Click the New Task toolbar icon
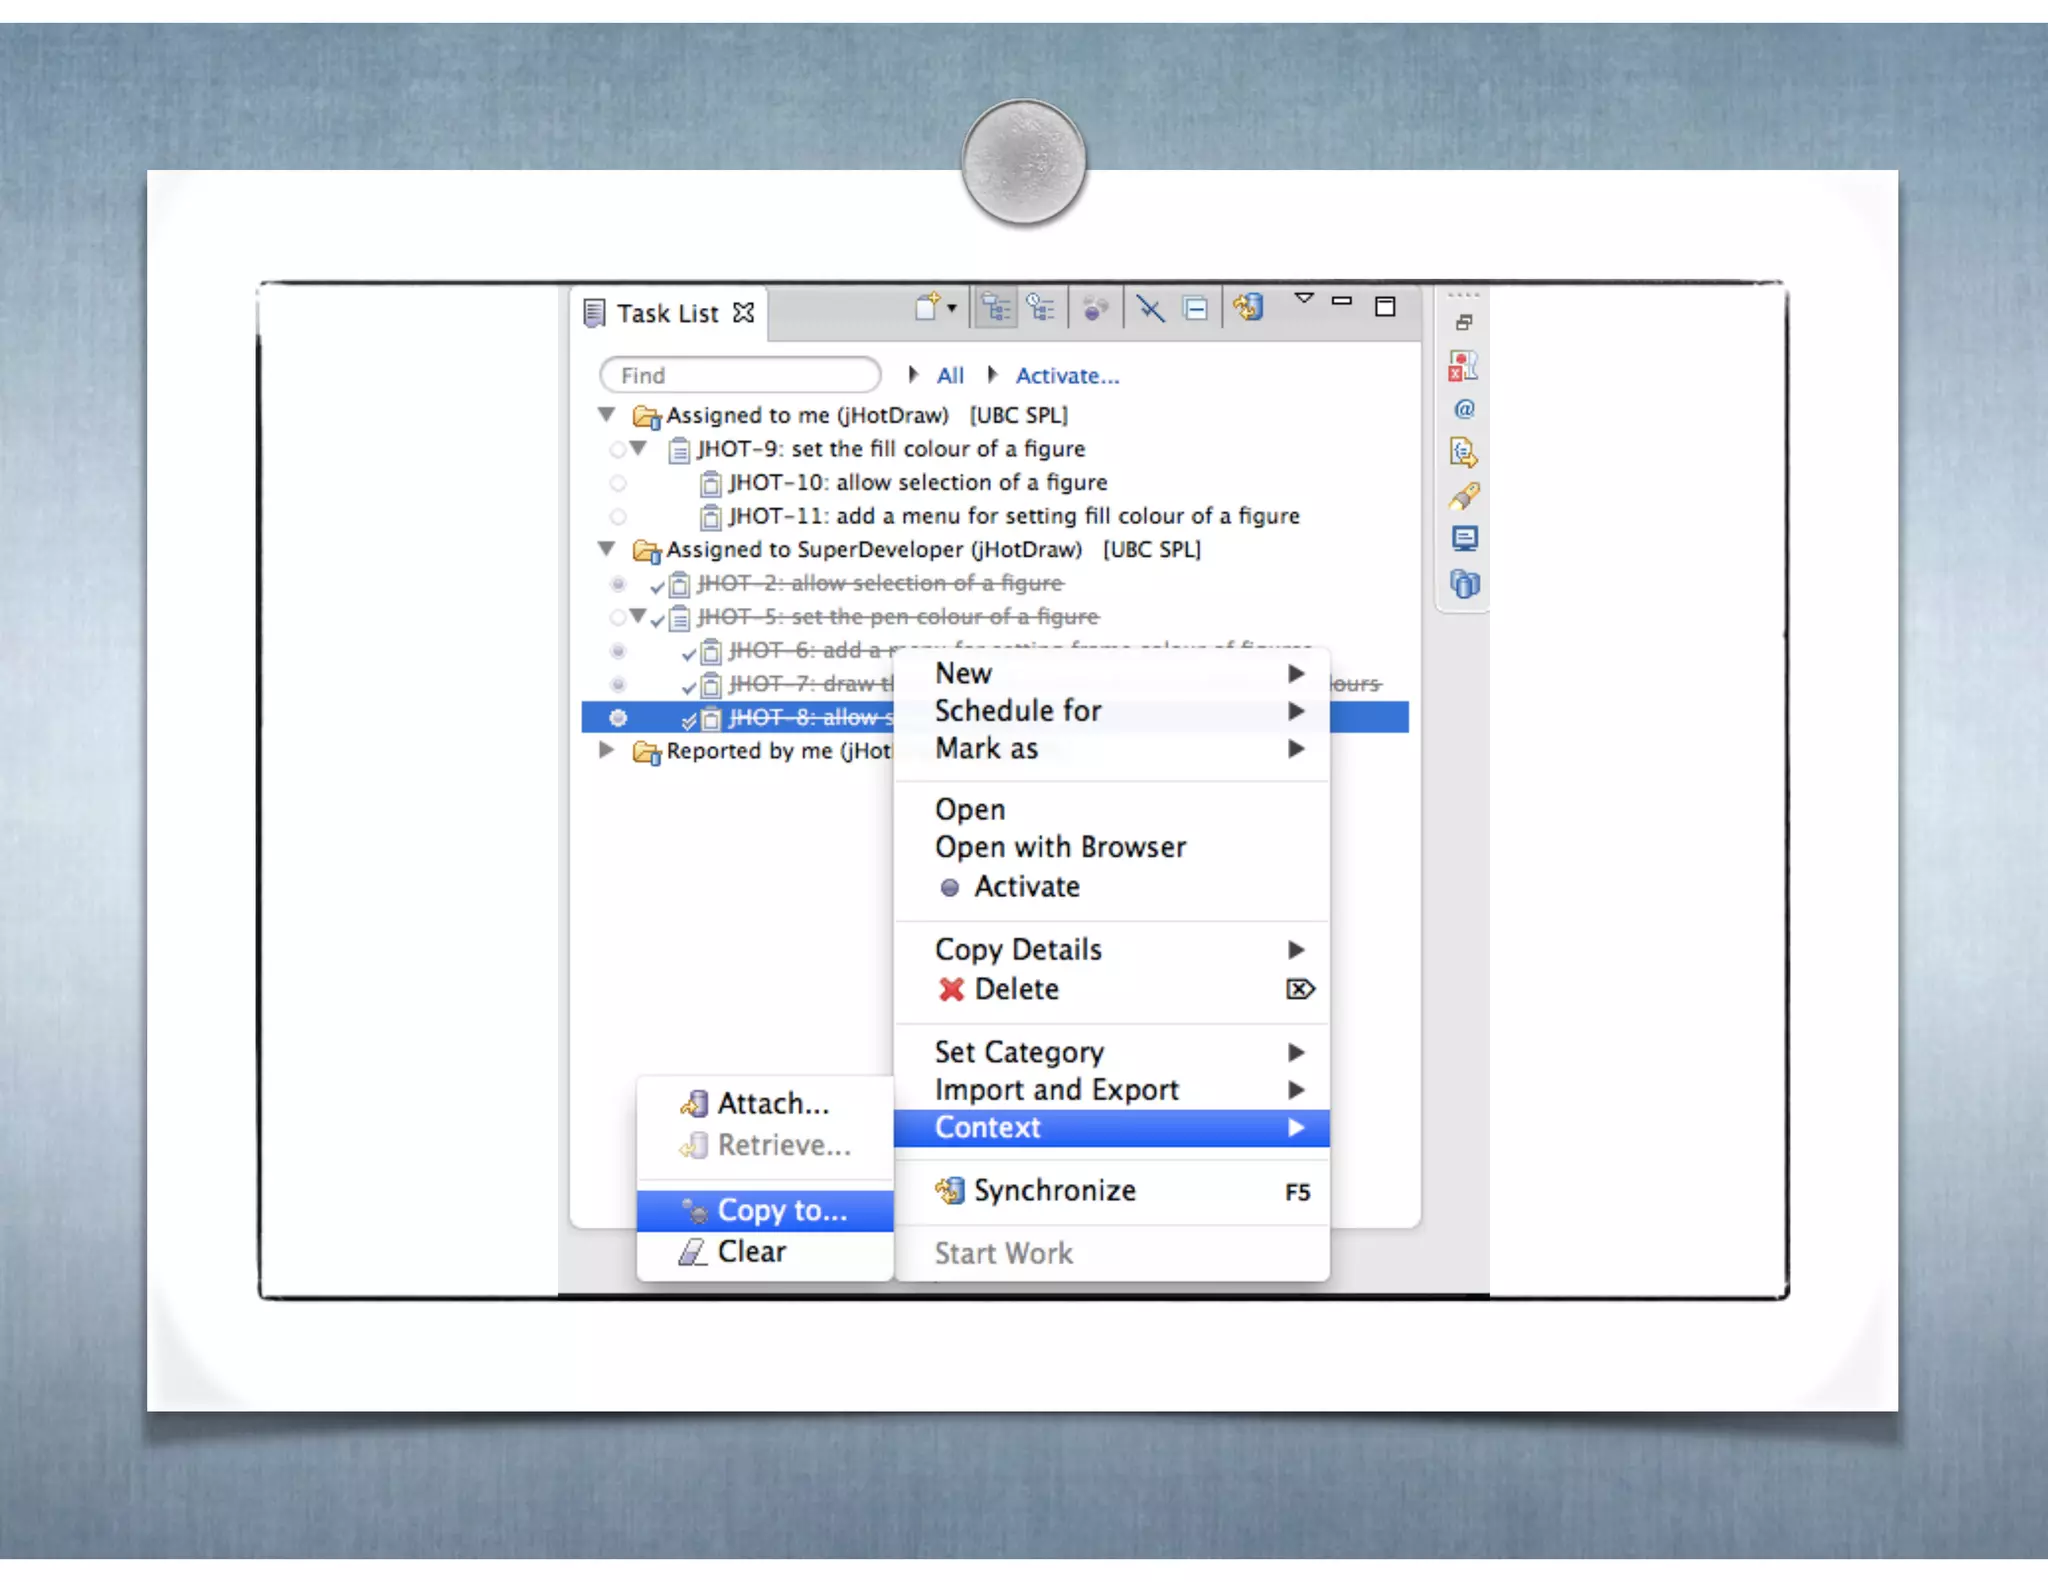 coord(927,307)
